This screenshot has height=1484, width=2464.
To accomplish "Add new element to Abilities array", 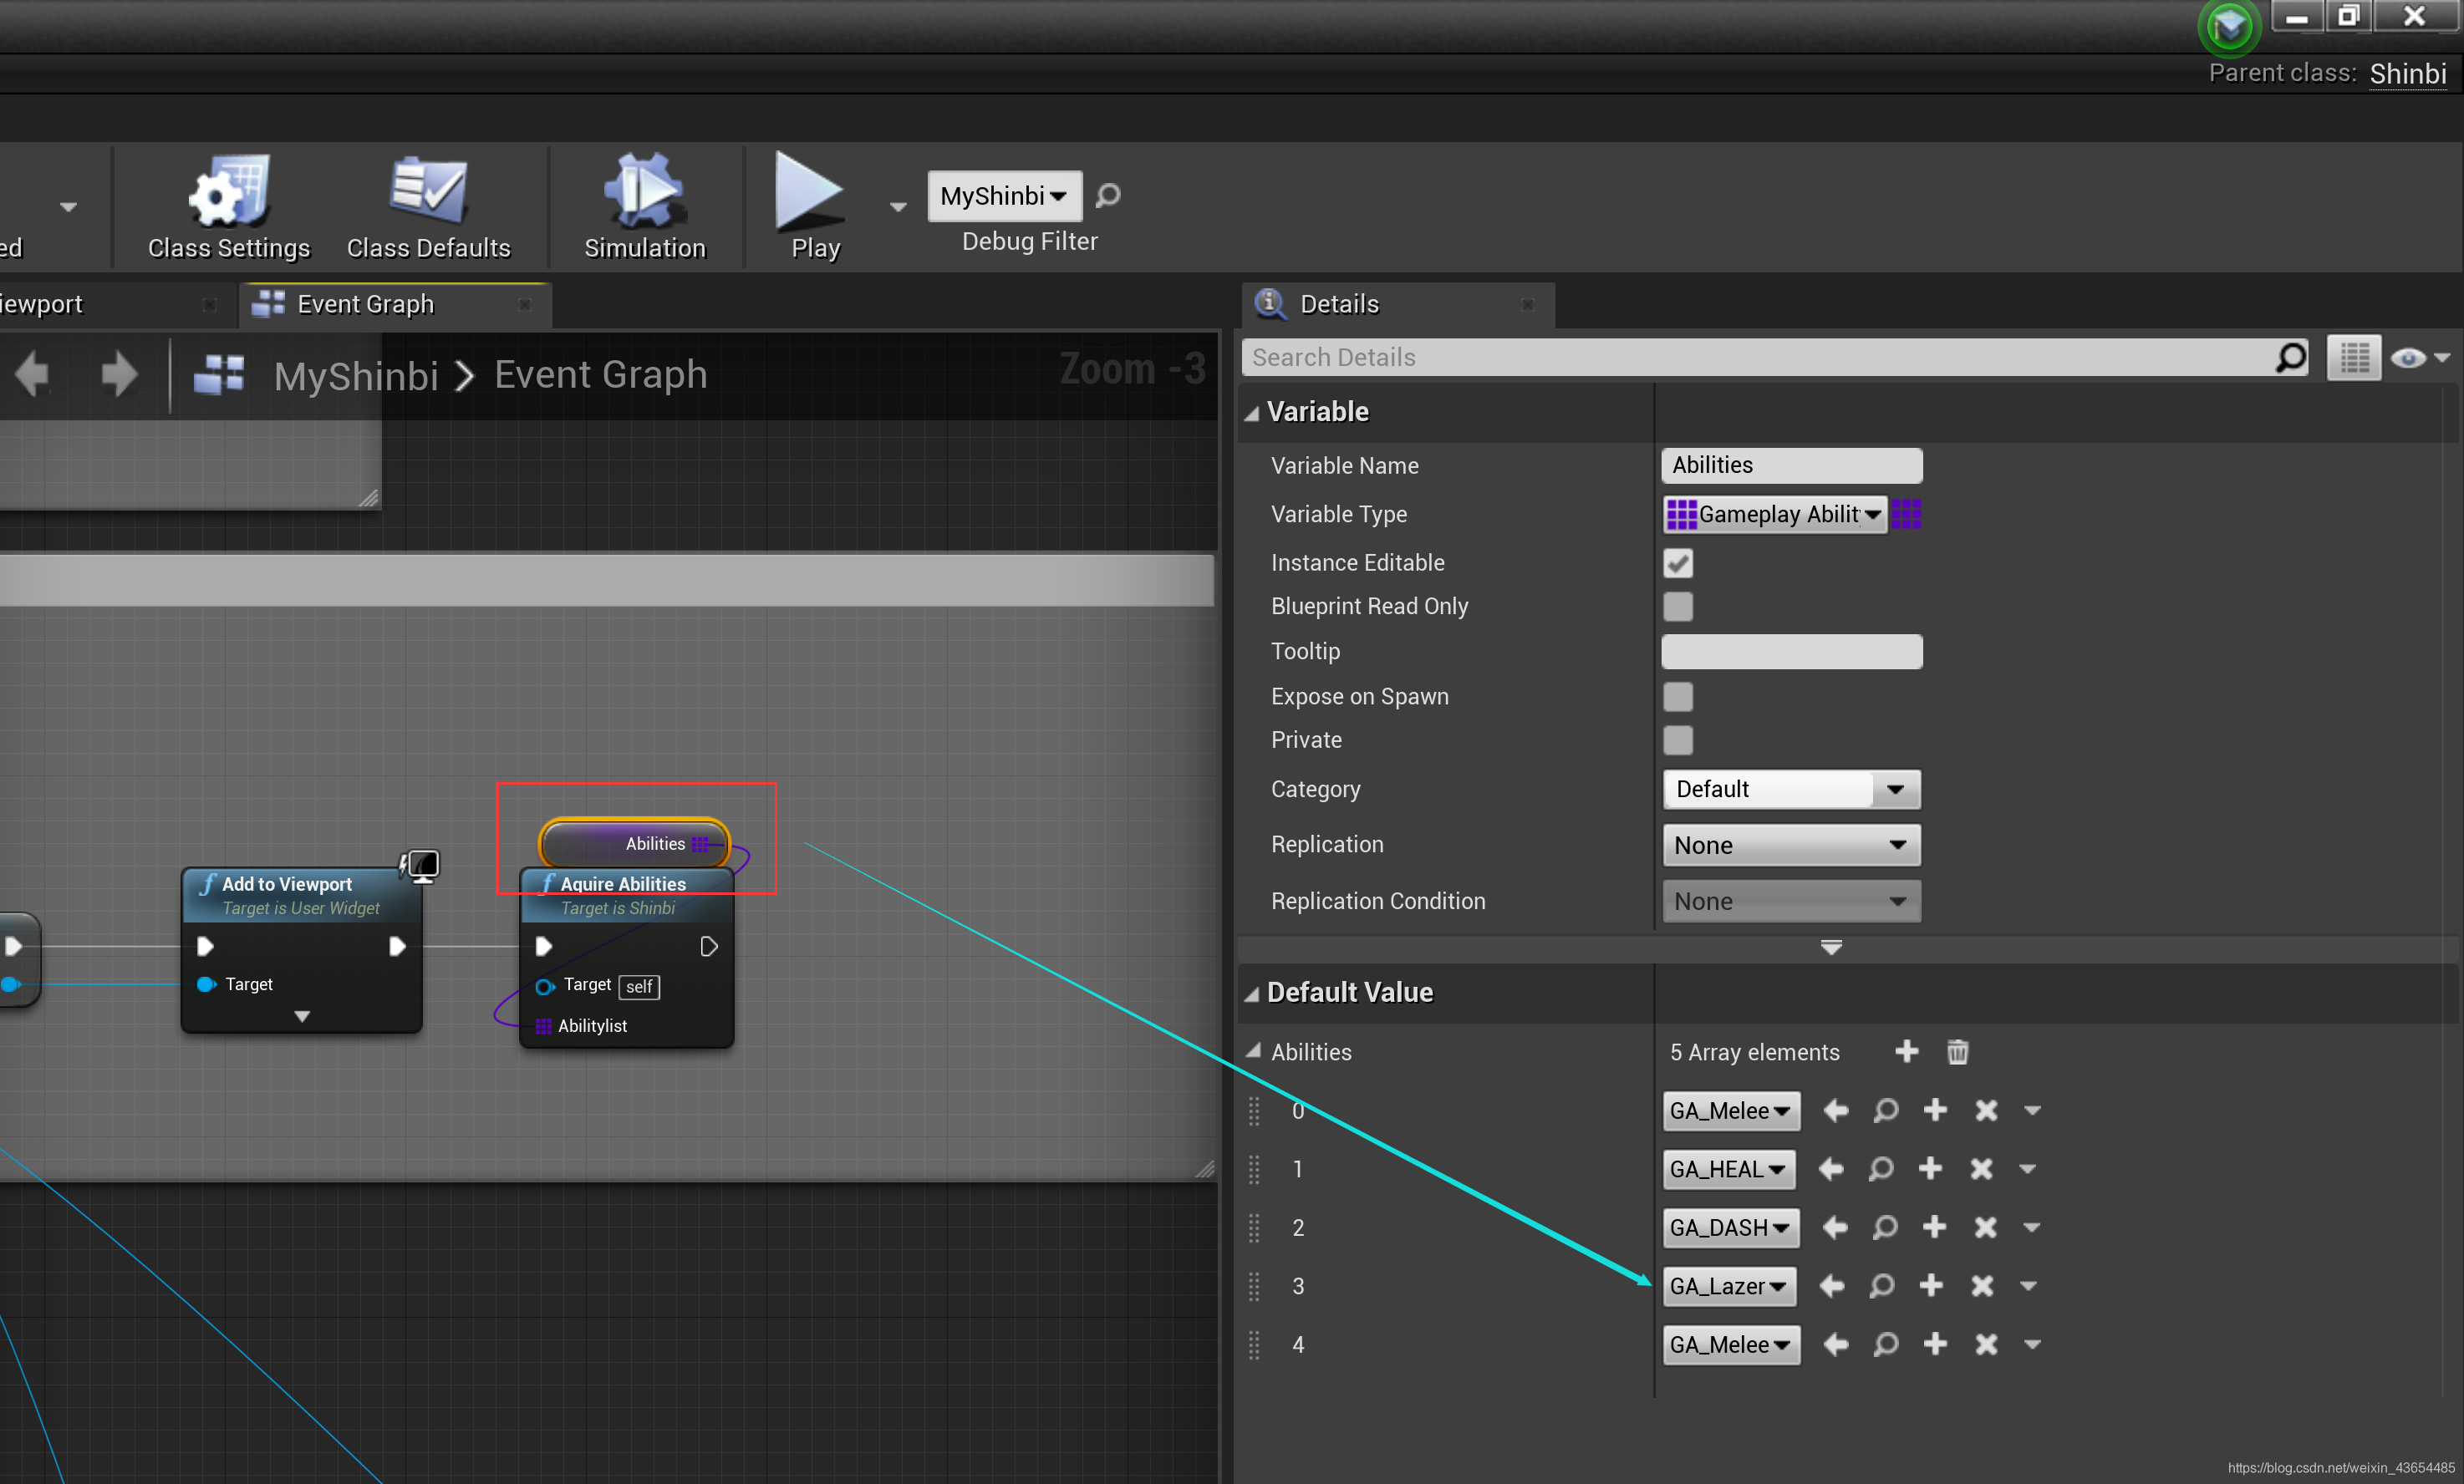I will click(1906, 1052).
